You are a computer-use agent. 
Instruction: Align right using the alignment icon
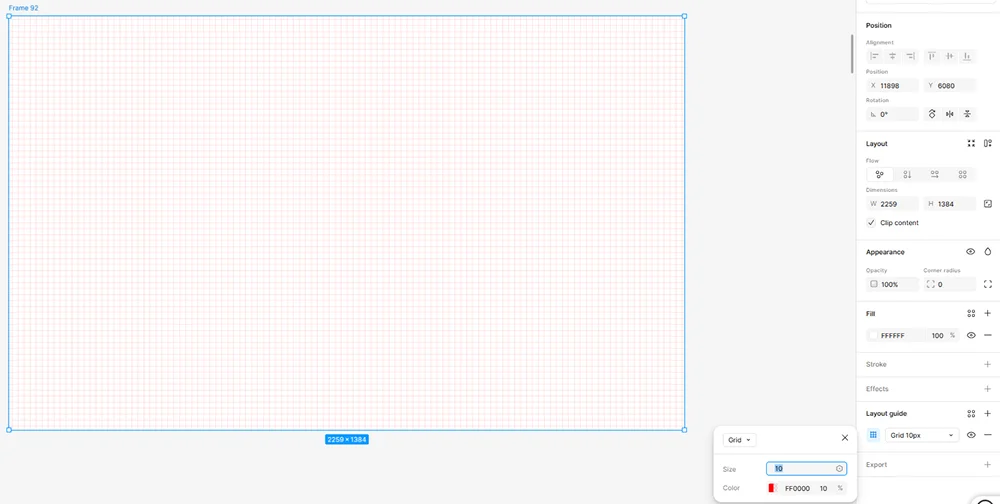(x=910, y=56)
